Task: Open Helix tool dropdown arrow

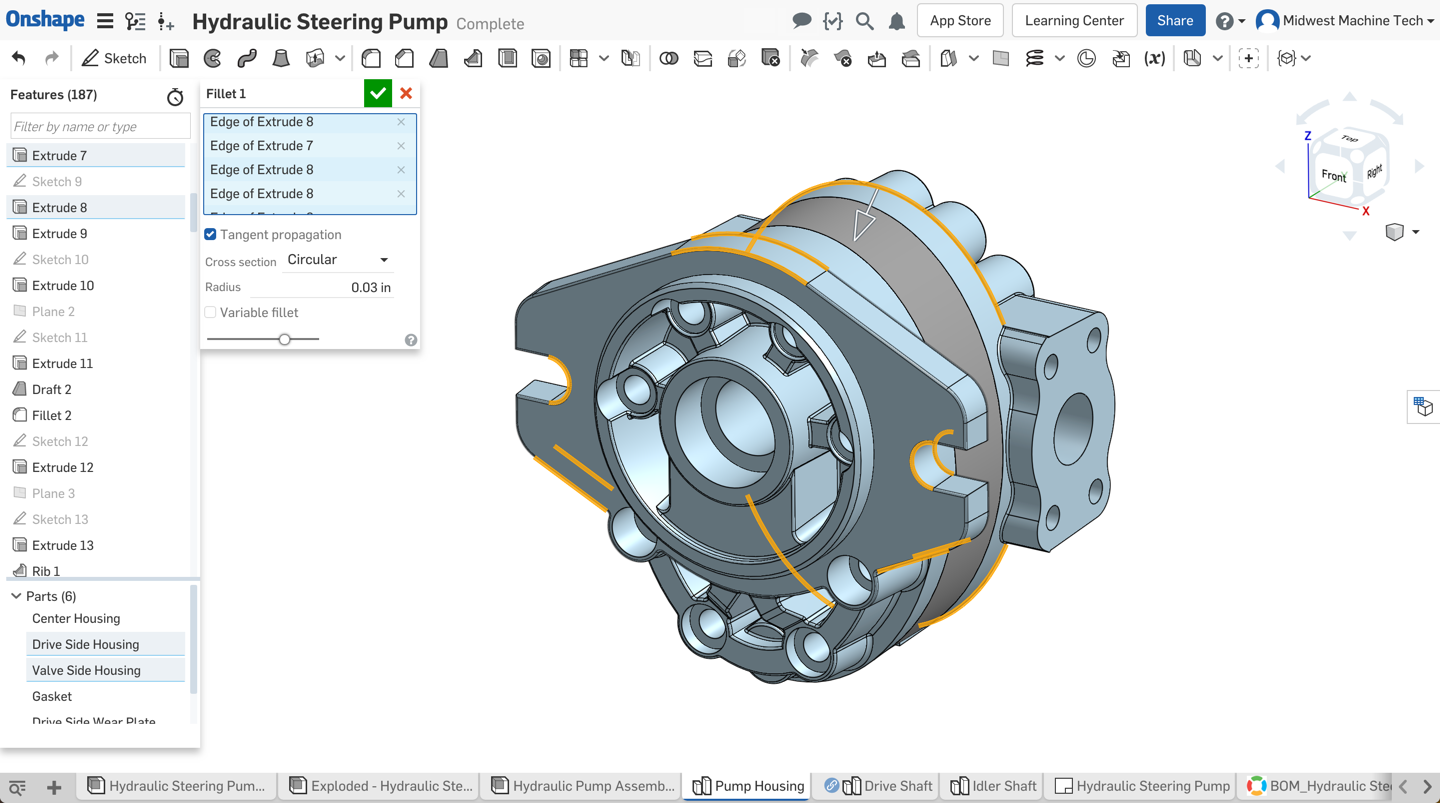Action: (x=1060, y=58)
